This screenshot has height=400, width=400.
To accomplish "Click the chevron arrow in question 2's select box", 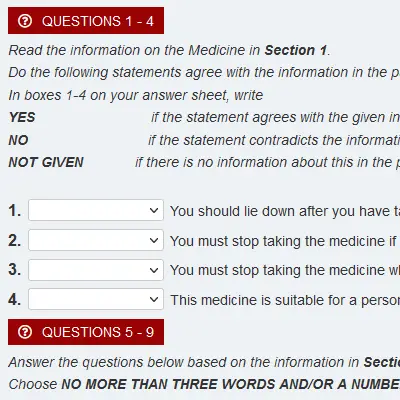I will pyautogui.click(x=154, y=240).
